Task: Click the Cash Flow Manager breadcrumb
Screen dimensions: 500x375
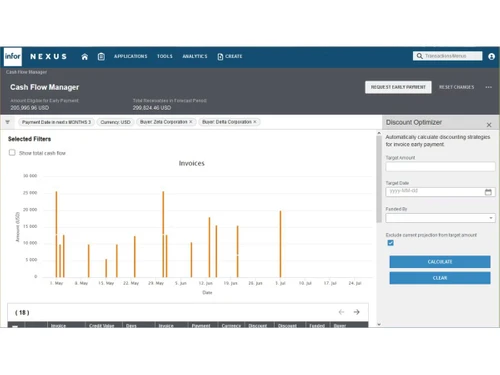Action: 26,72
